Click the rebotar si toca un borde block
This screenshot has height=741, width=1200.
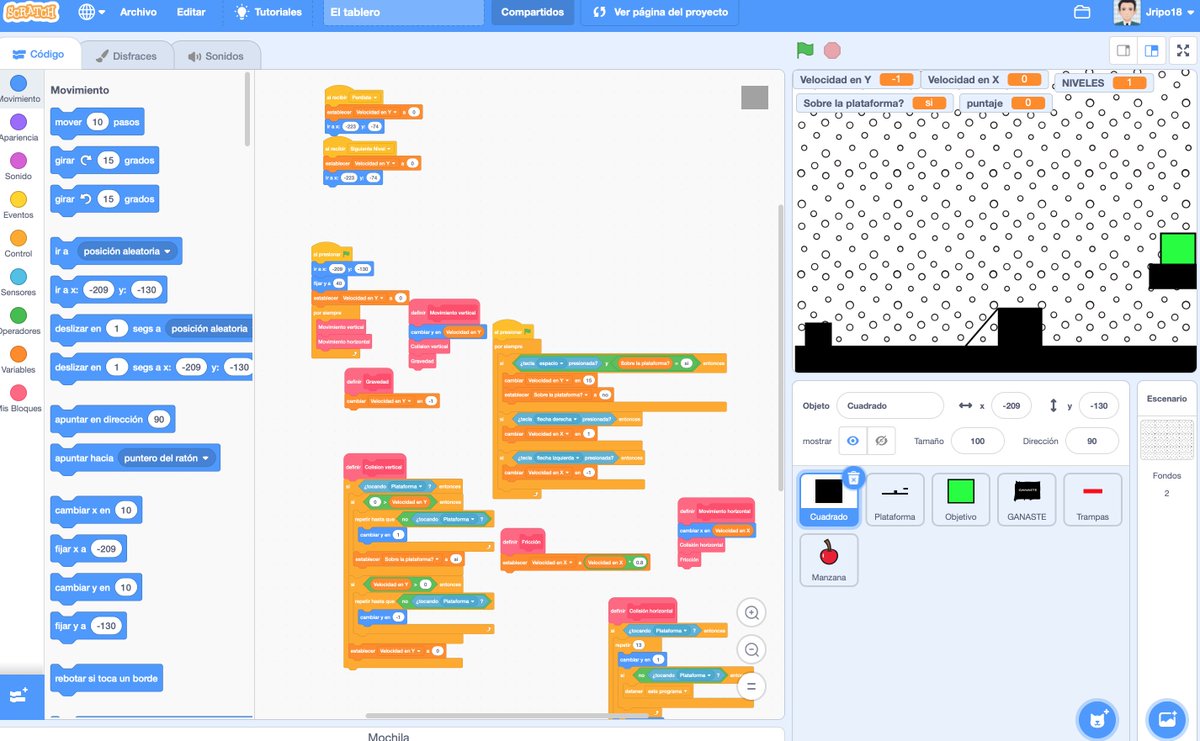click(107, 678)
